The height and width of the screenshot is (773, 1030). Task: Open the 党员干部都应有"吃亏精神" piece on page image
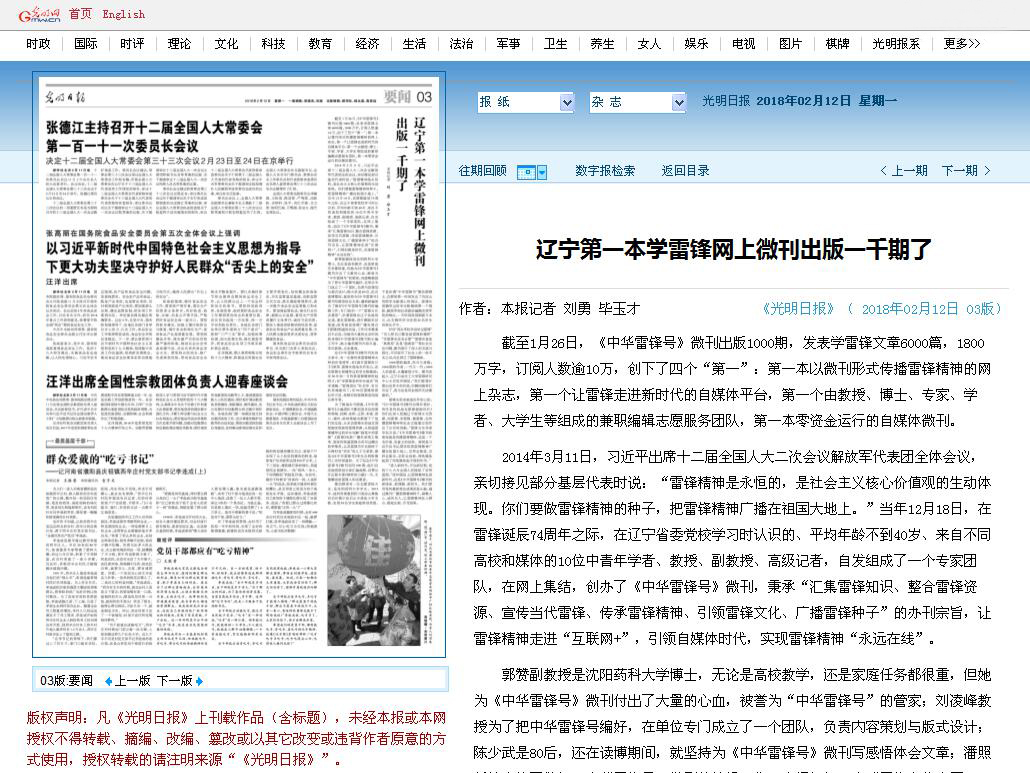click(x=205, y=550)
